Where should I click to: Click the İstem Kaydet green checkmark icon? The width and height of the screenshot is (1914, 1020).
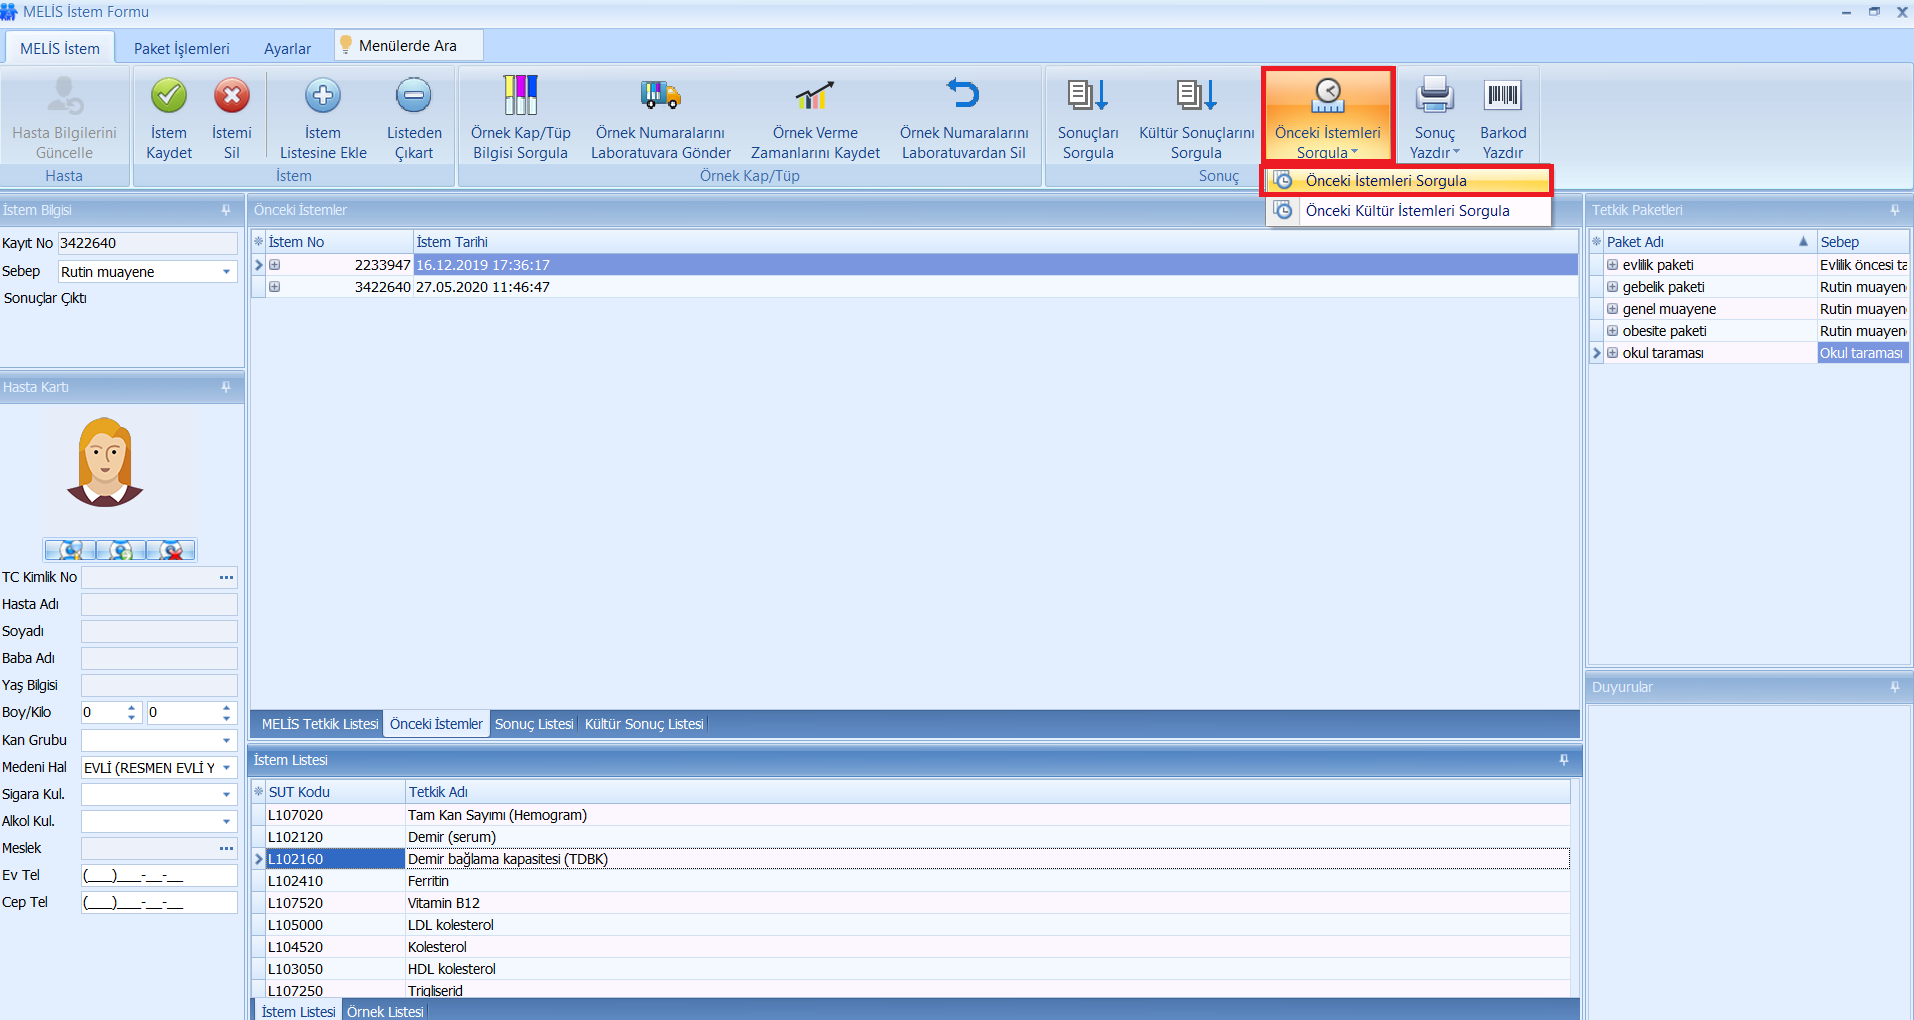[x=169, y=96]
